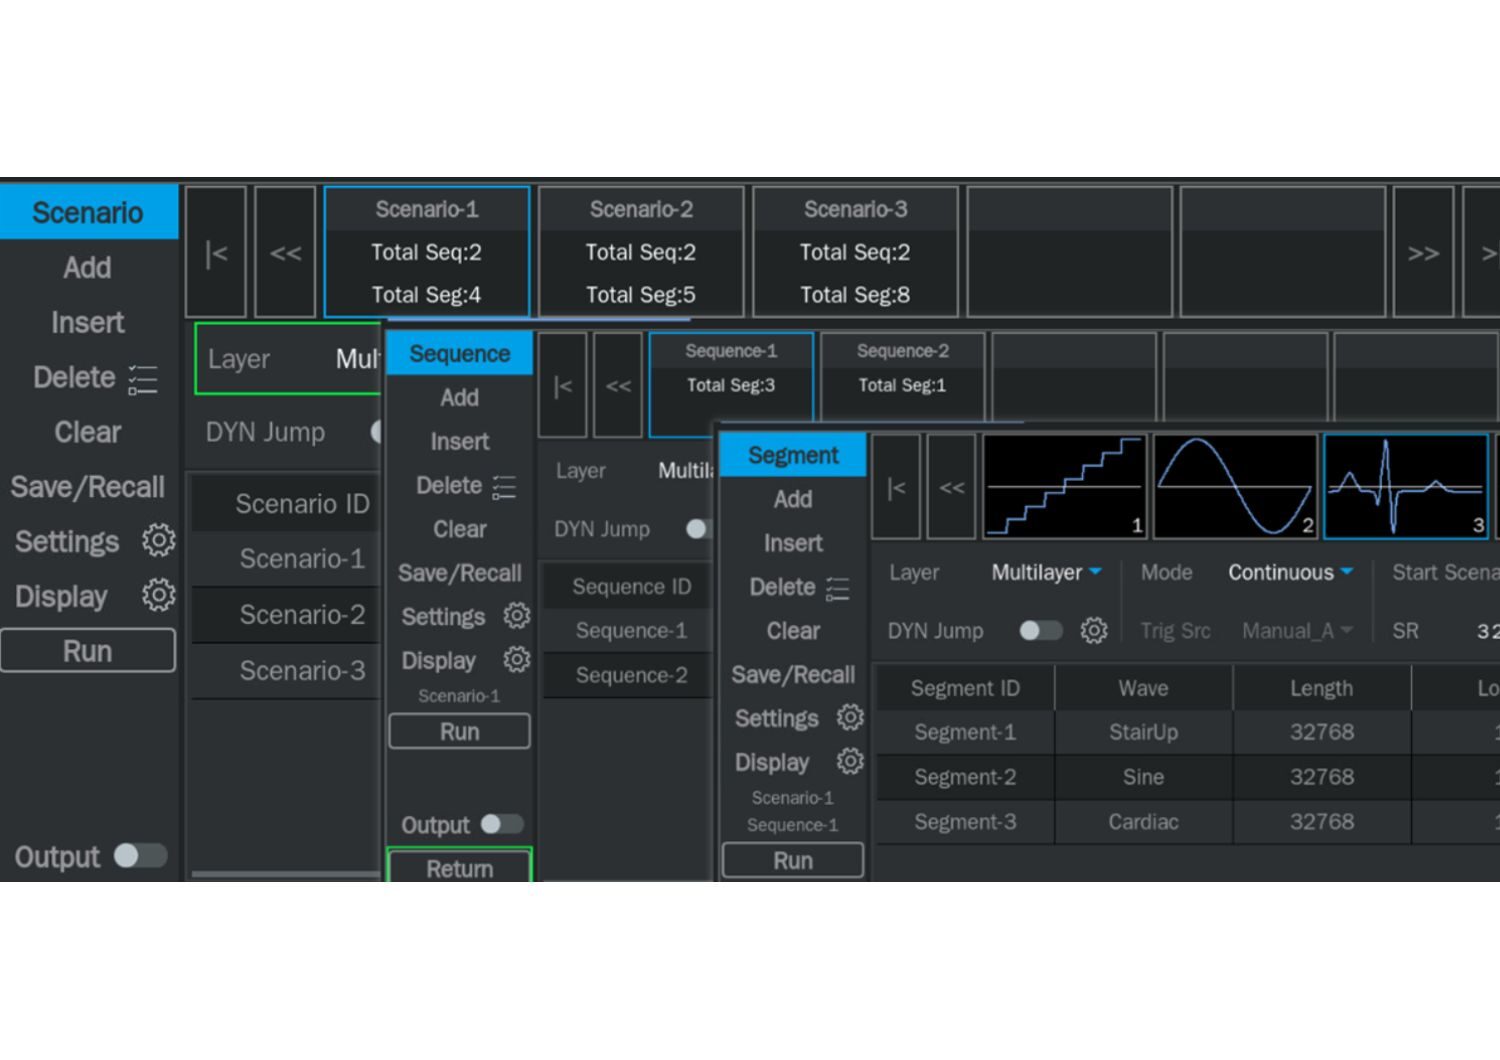Viewport: 1500px width, 1060px height.
Task: Click the Scenario panel Delete list icon
Action: pos(143,379)
